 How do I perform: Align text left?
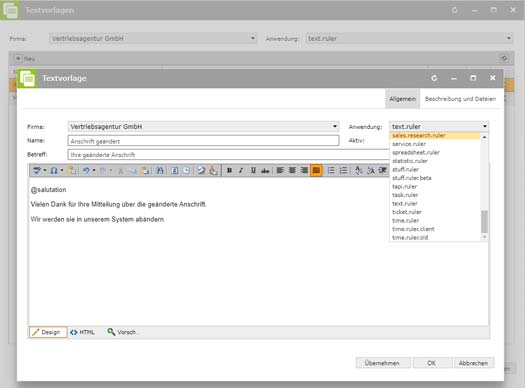pos(280,170)
